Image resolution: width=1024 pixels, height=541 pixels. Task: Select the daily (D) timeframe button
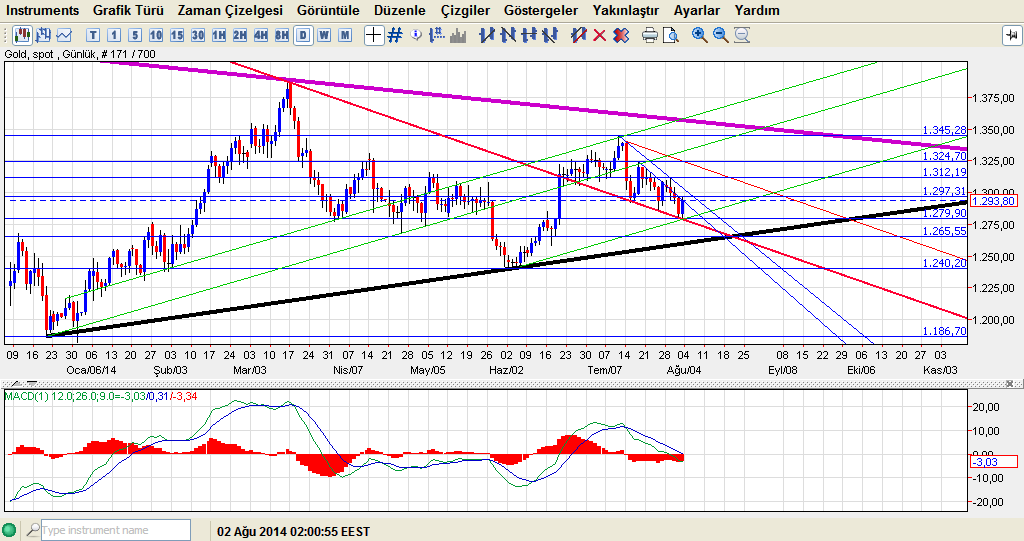303,35
